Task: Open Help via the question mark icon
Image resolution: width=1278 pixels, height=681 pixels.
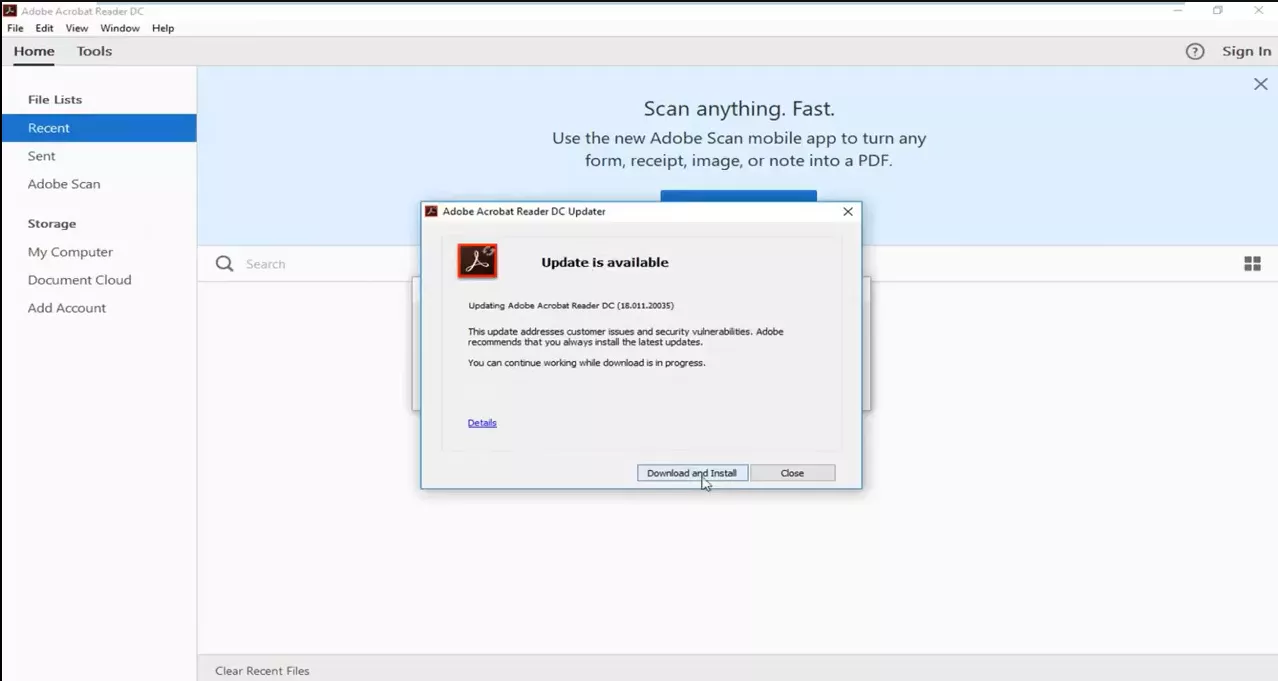Action: click(1194, 51)
